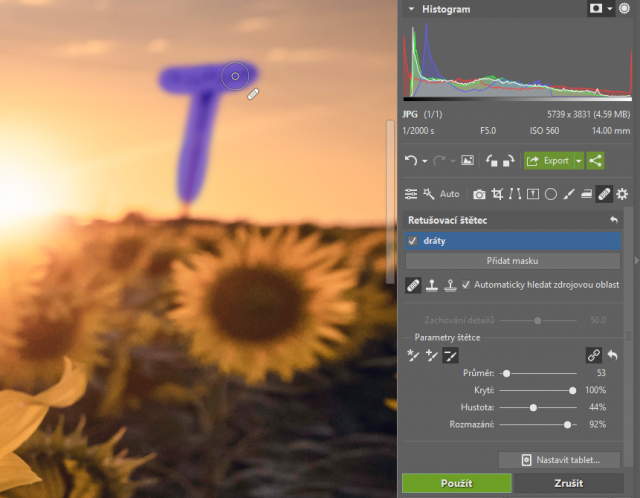Click the Rozmazání slider handle
The width and height of the screenshot is (640, 498).
[x=567, y=425]
